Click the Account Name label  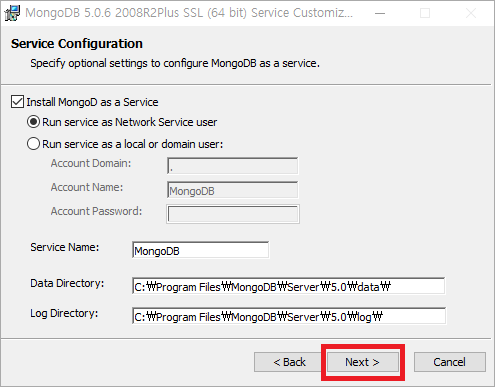click(87, 187)
